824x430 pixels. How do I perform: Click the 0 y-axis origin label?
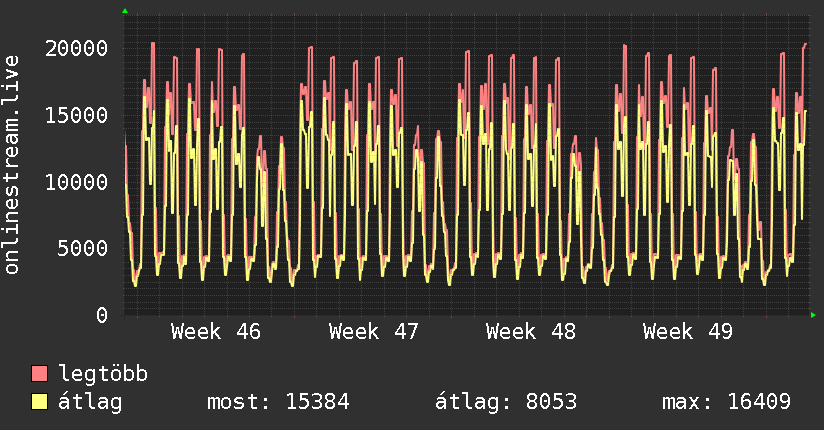pyautogui.click(x=102, y=315)
